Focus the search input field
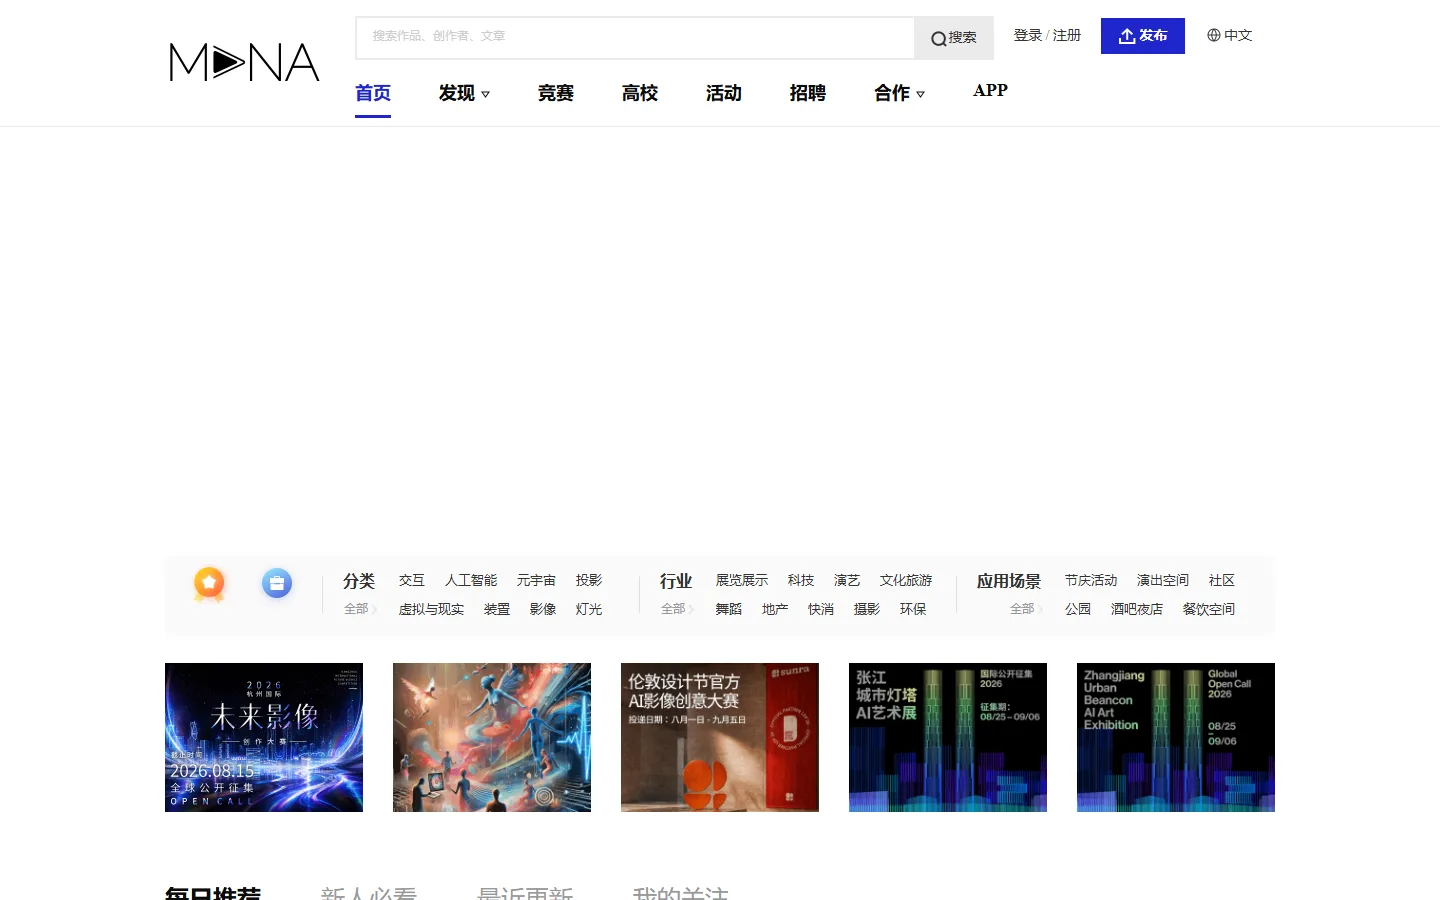1440x900 pixels. pyautogui.click(x=635, y=38)
